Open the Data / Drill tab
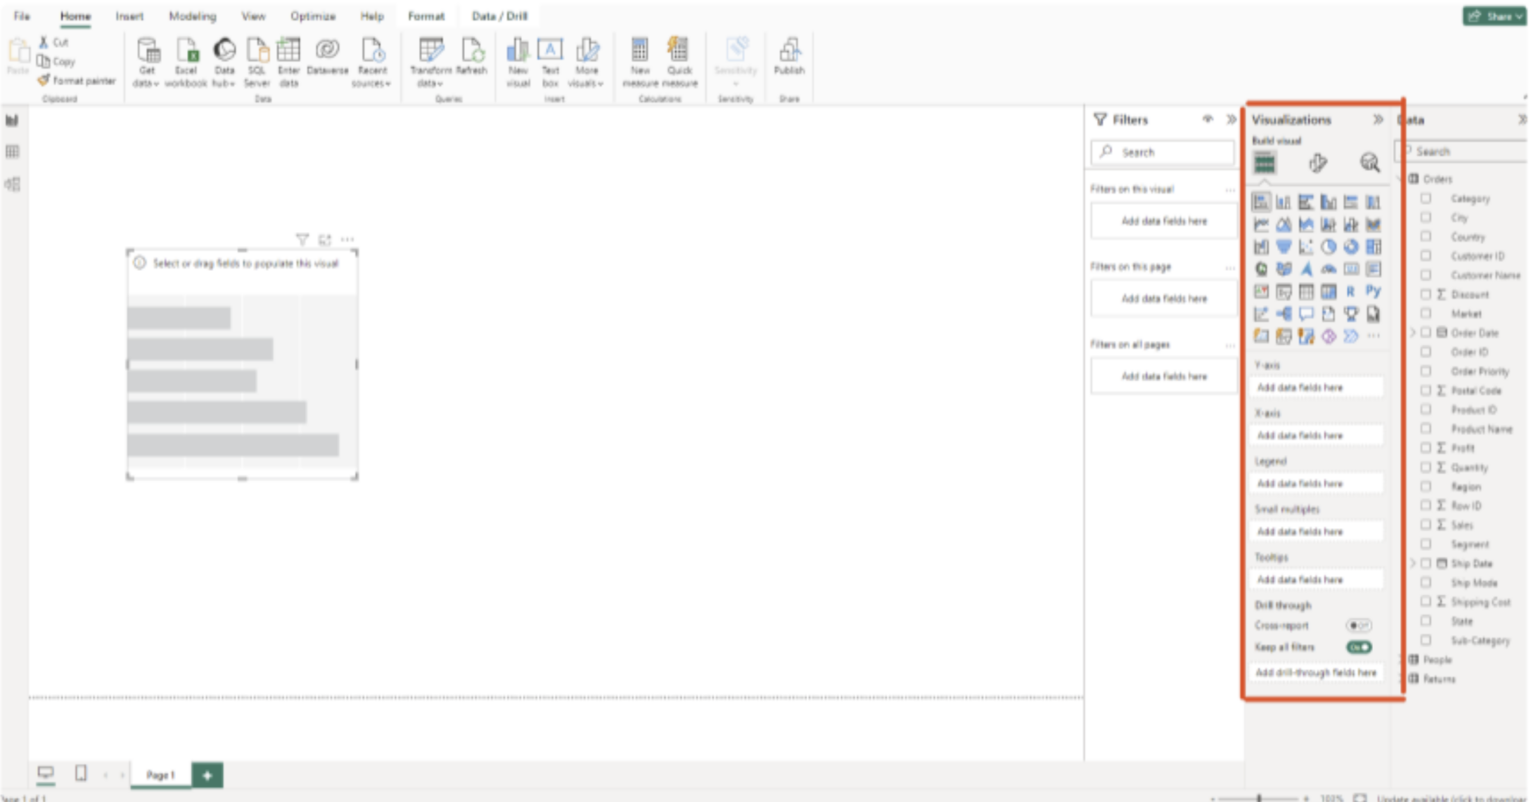Viewport: 1536px width, 802px height. click(x=498, y=15)
